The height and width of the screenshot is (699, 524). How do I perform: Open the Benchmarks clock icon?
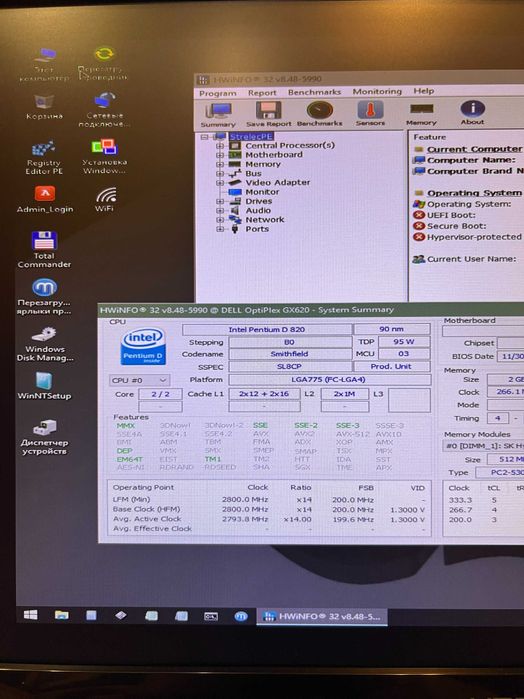pos(319,114)
